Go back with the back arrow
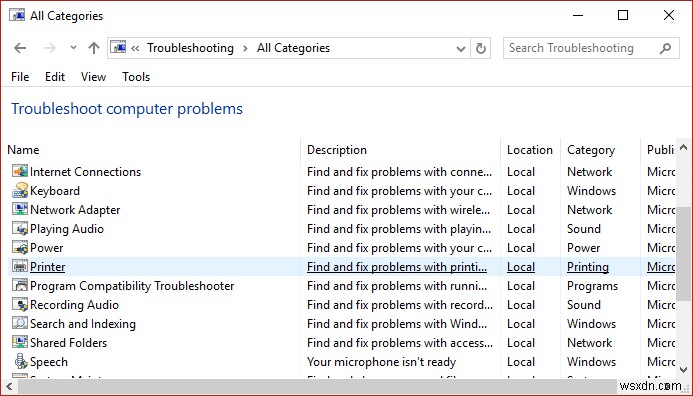Screen dimensions: 693x396 point(20,48)
